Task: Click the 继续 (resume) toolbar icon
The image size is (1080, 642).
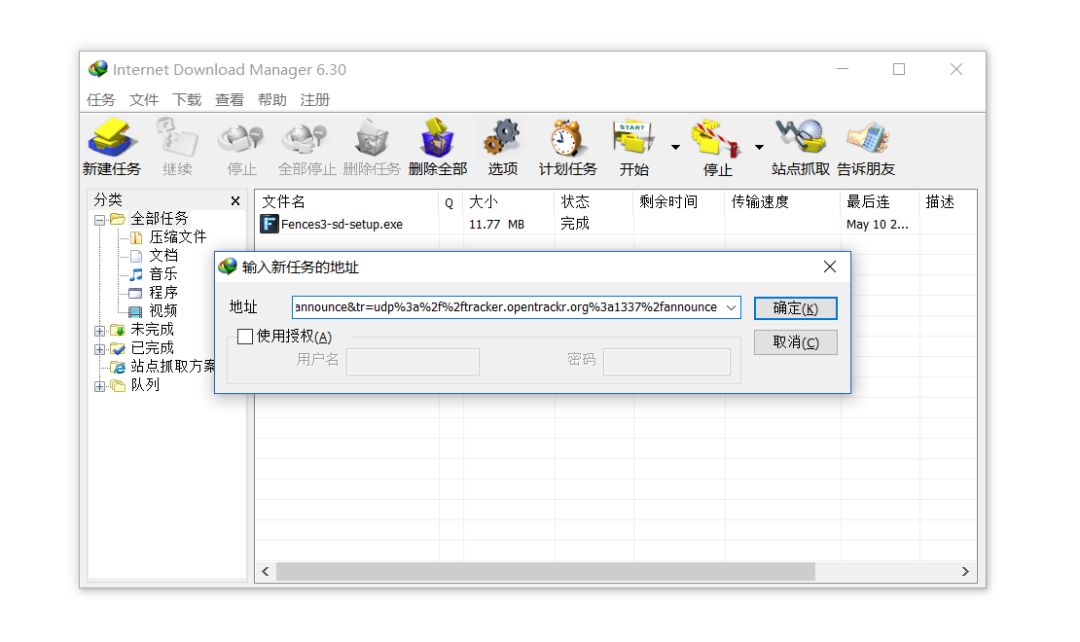Action: coord(177,138)
